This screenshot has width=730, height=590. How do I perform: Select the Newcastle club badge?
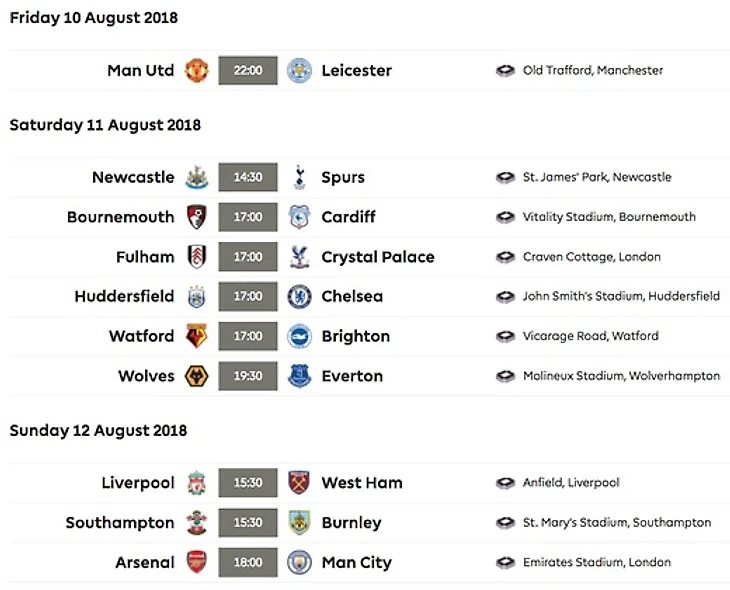(197, 178)
